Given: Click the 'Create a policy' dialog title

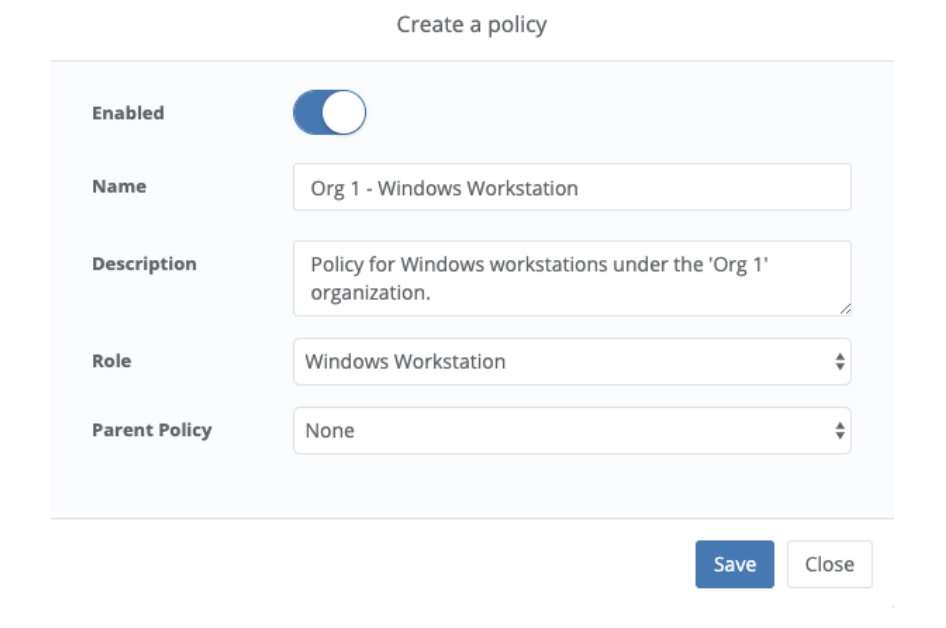Looking at the screenshot, I should pos(472,25).
